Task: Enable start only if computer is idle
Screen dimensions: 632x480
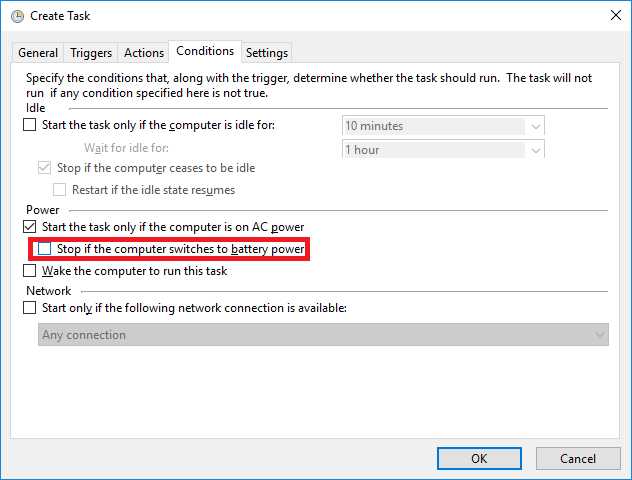Action: [x=29, y=126]
